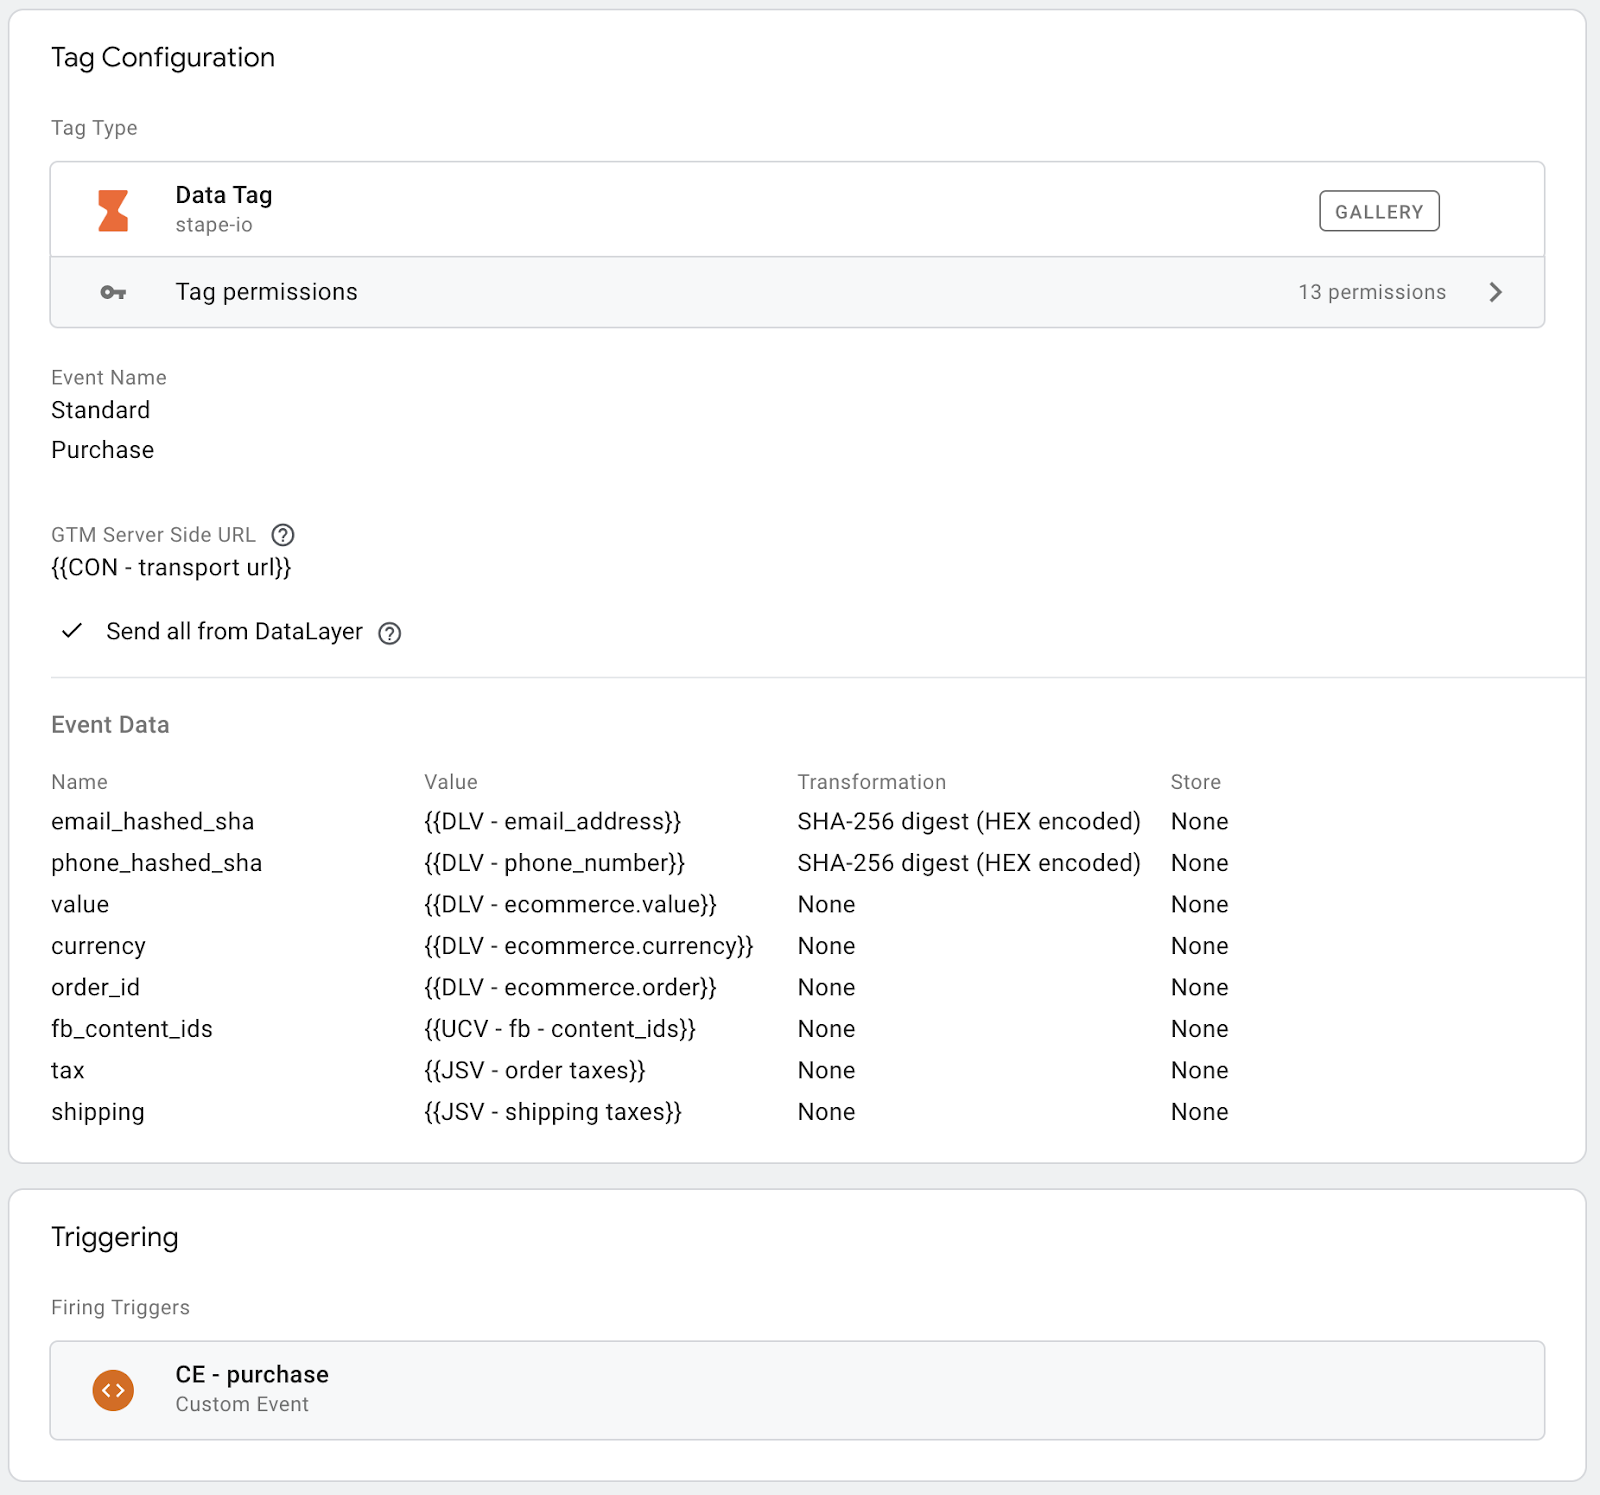Screen dimensions: 1600x1495
Task: Click the currency row name
Action: (x=98, y=946)
